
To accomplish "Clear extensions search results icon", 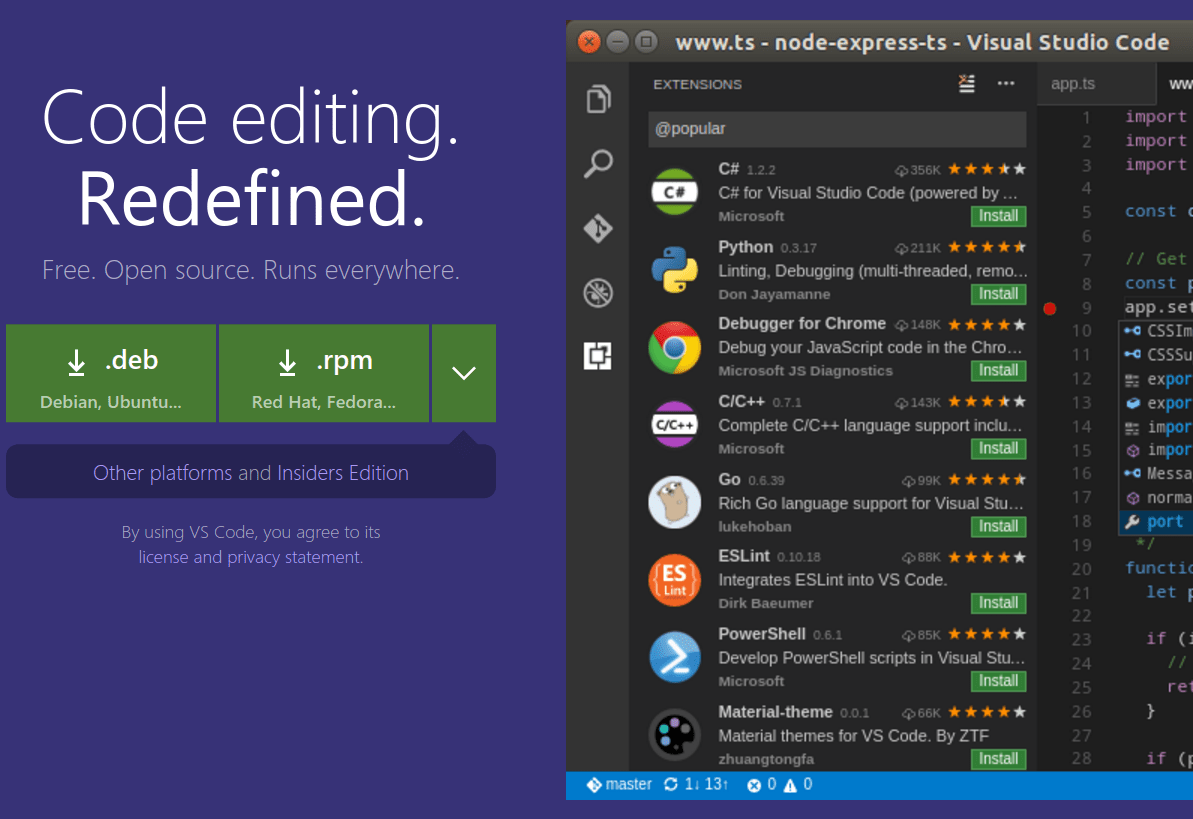I will pyautogui.click(x=966, y=83).
